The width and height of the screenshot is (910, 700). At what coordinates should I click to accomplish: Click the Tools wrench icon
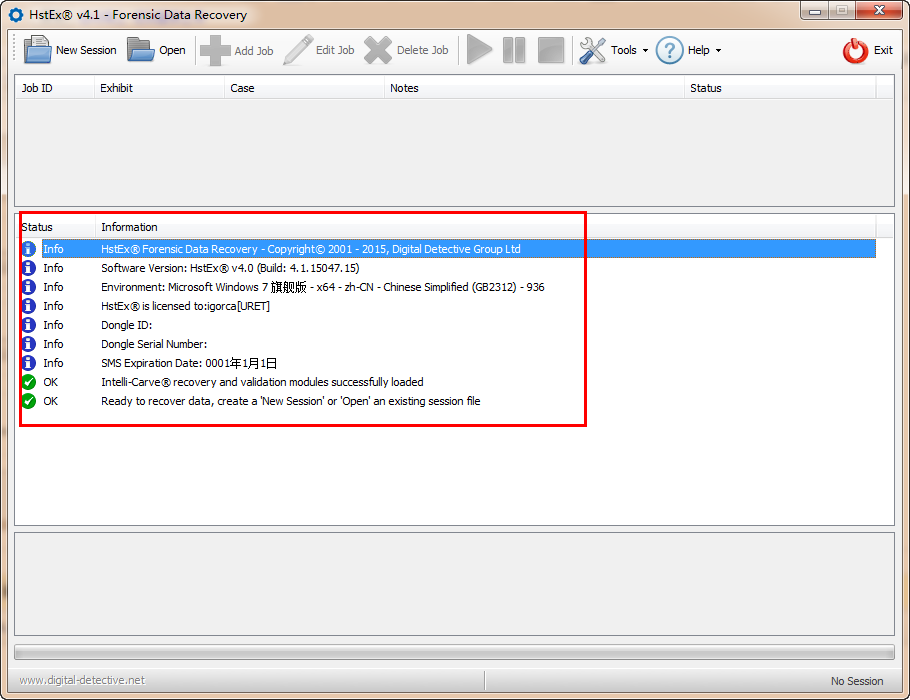(593, 50)
